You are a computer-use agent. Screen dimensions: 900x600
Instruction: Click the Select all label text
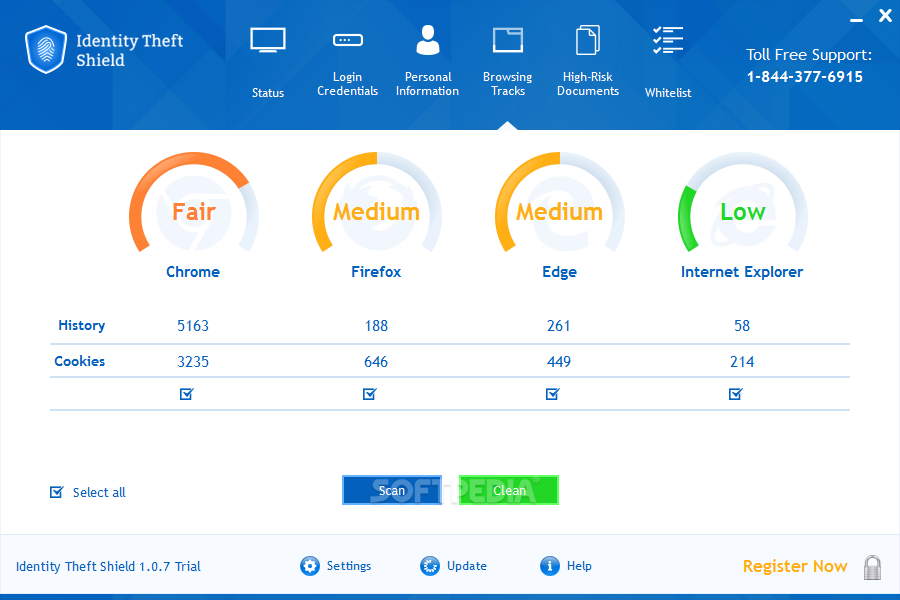pyautogui.click(x=99, y=493)
